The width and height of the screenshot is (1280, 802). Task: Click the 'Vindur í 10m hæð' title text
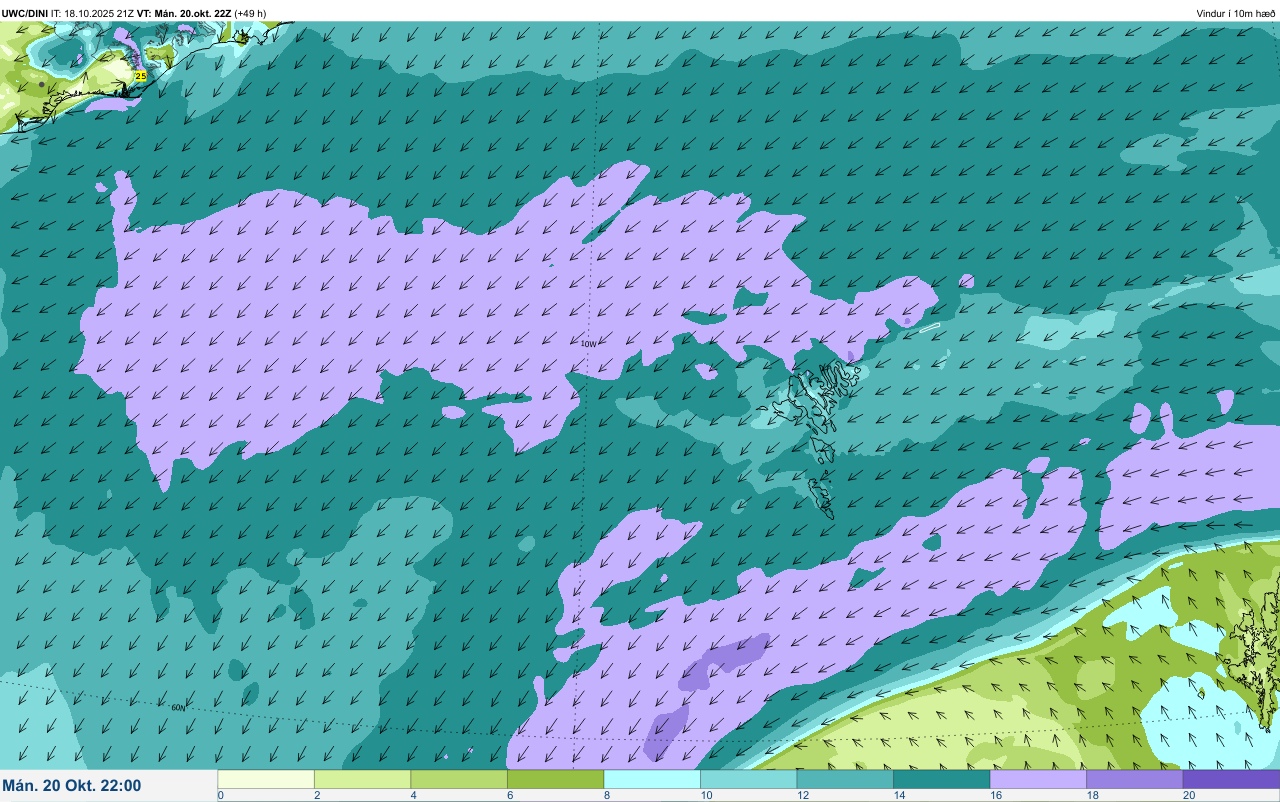[1236, 14]
